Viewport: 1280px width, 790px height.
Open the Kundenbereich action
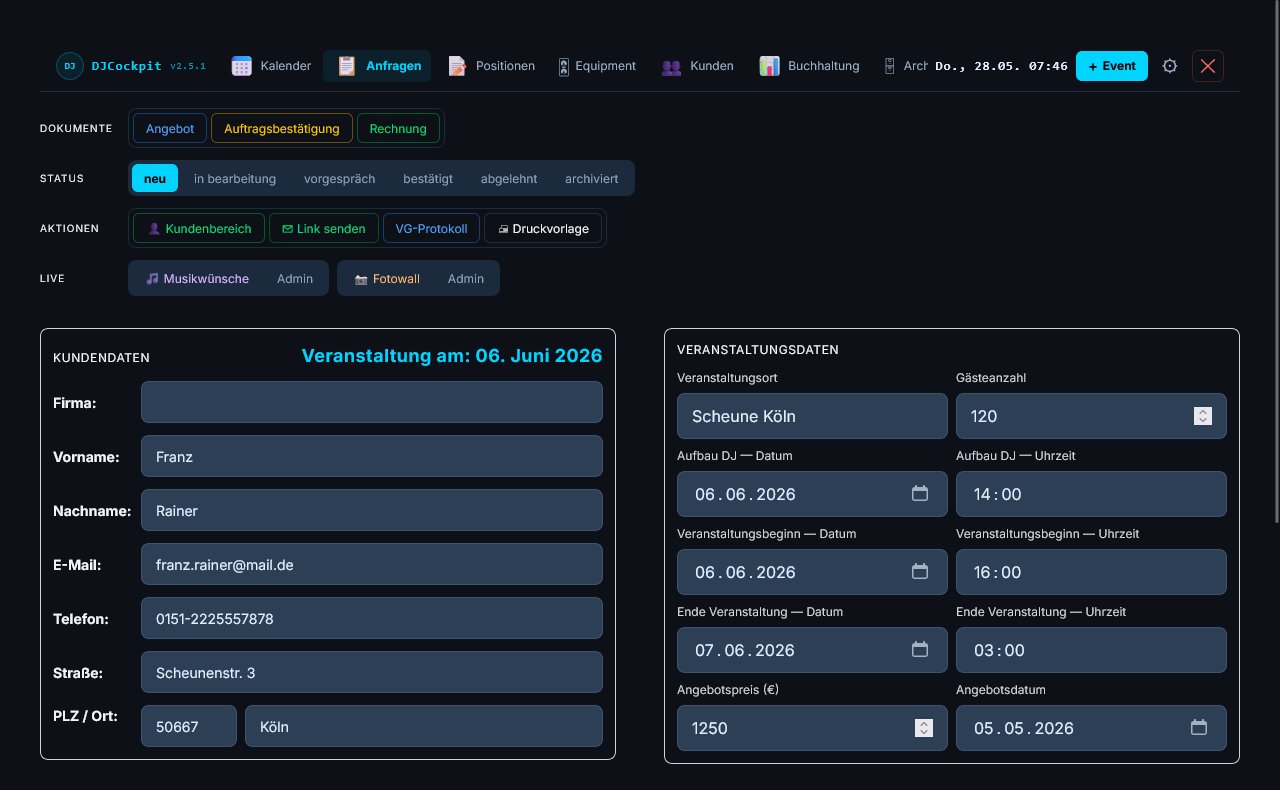coord(199,228)
